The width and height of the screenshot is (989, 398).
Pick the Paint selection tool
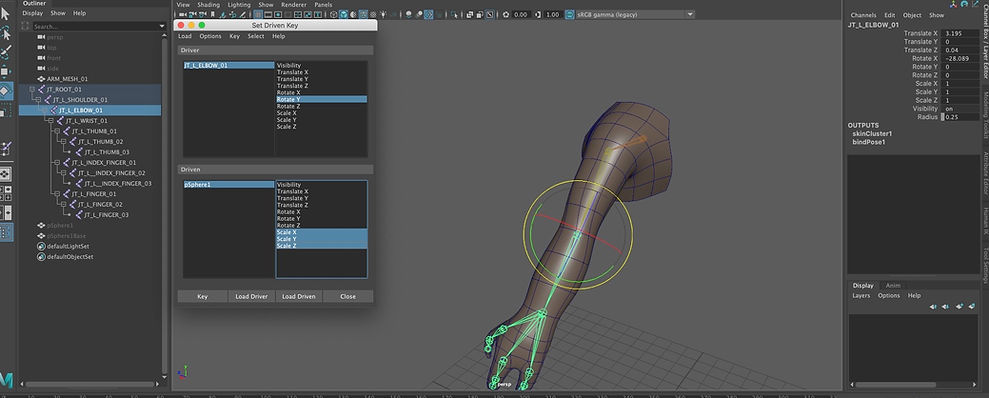pos(5,52)
